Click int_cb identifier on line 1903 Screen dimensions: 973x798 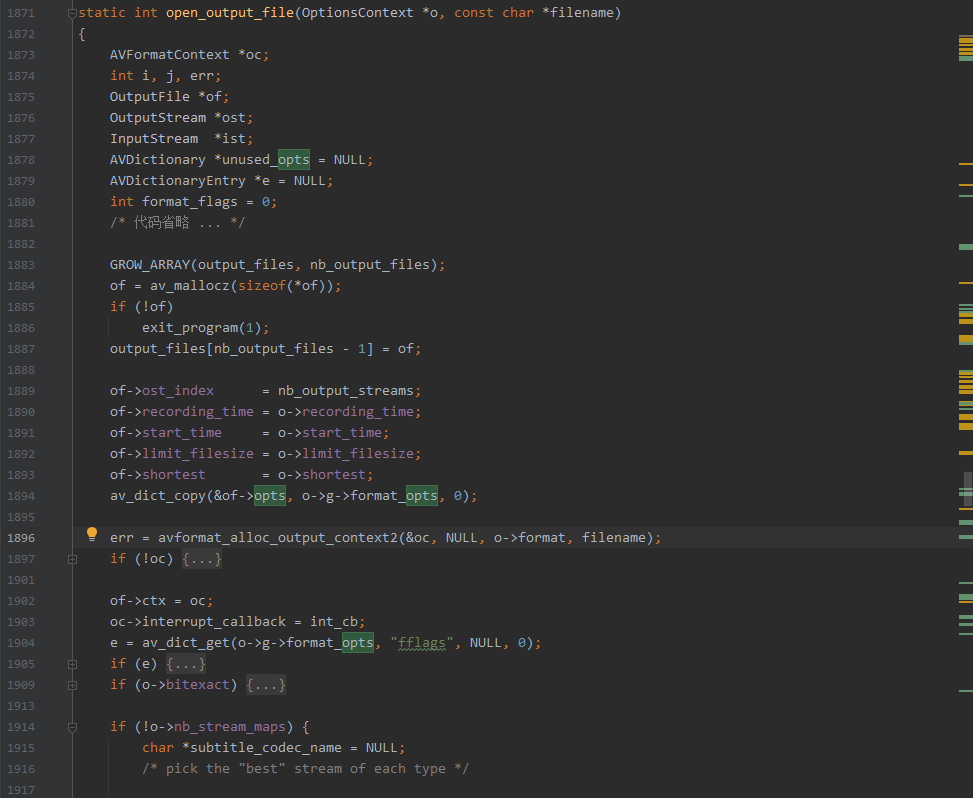(x=334, y=622)
